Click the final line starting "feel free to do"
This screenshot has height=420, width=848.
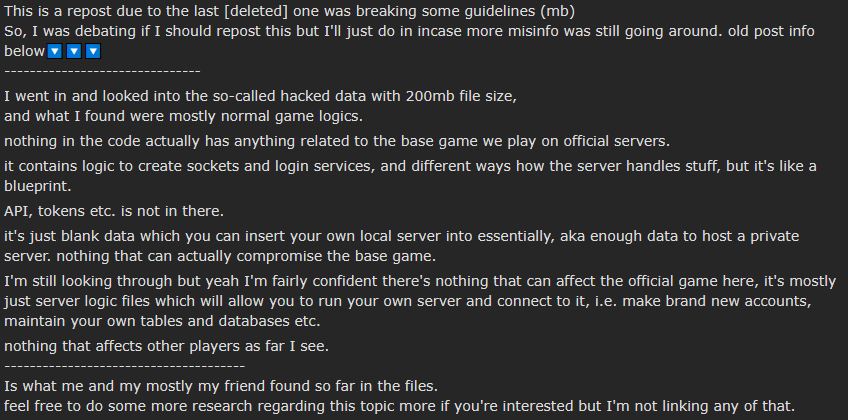(399, 406)
